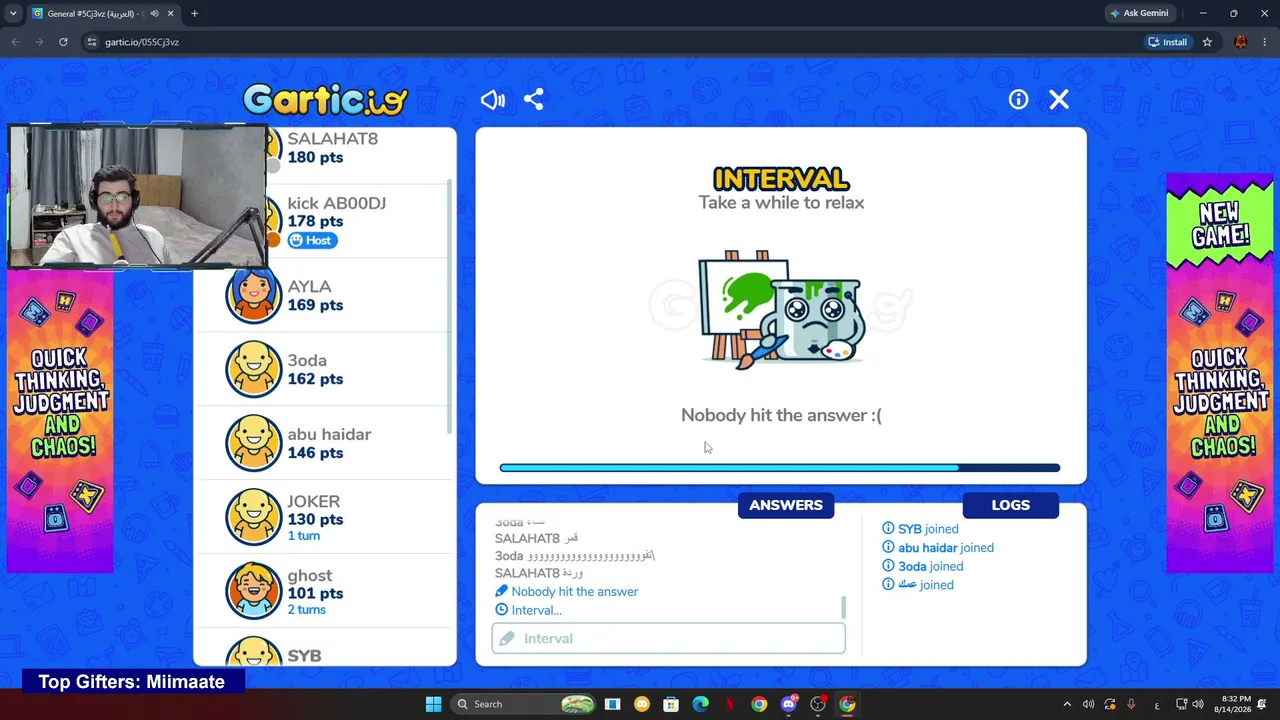Open Discord from the taskbar

click(789, 704)
